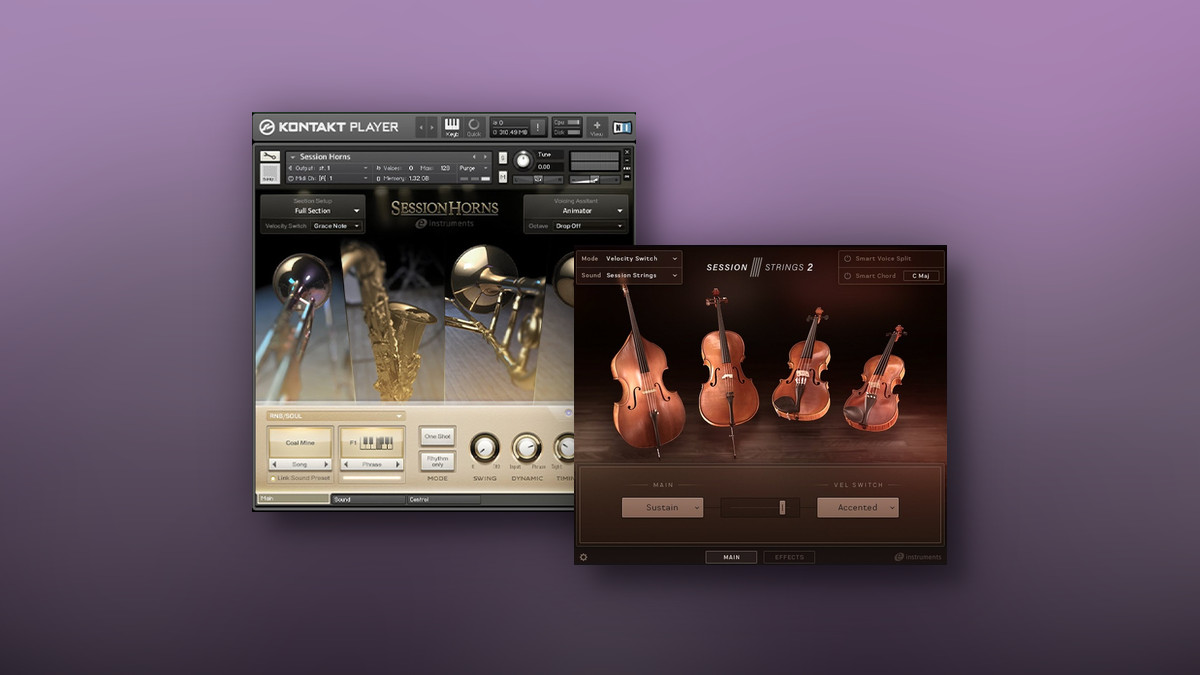Screen dimensions: 1200x675
Task: Click the Tune knob in Kontakt
Action: click(523, 160)
